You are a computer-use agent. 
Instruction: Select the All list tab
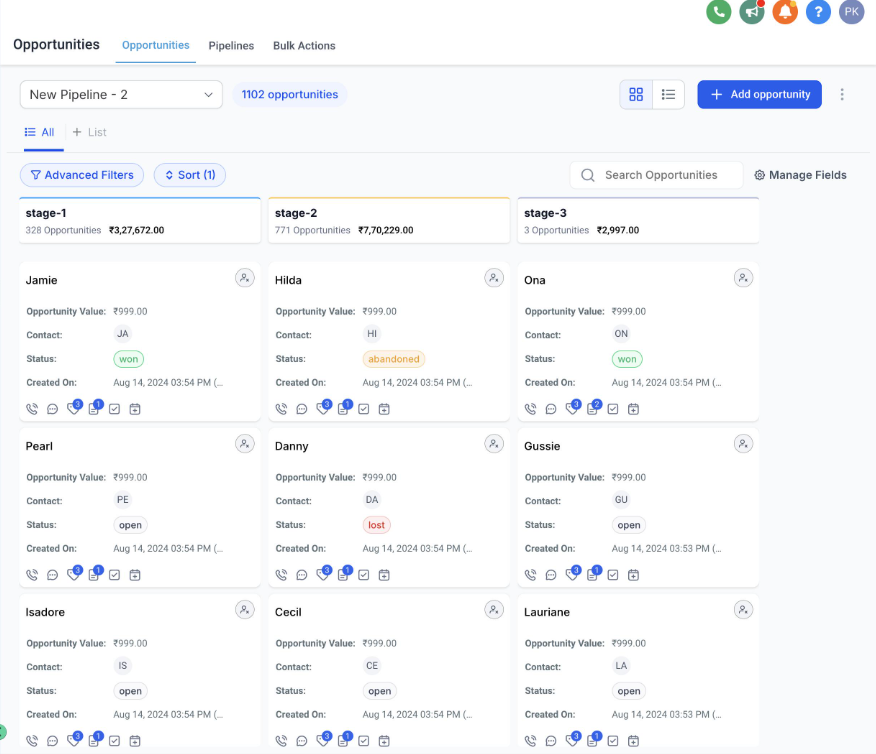40,132
